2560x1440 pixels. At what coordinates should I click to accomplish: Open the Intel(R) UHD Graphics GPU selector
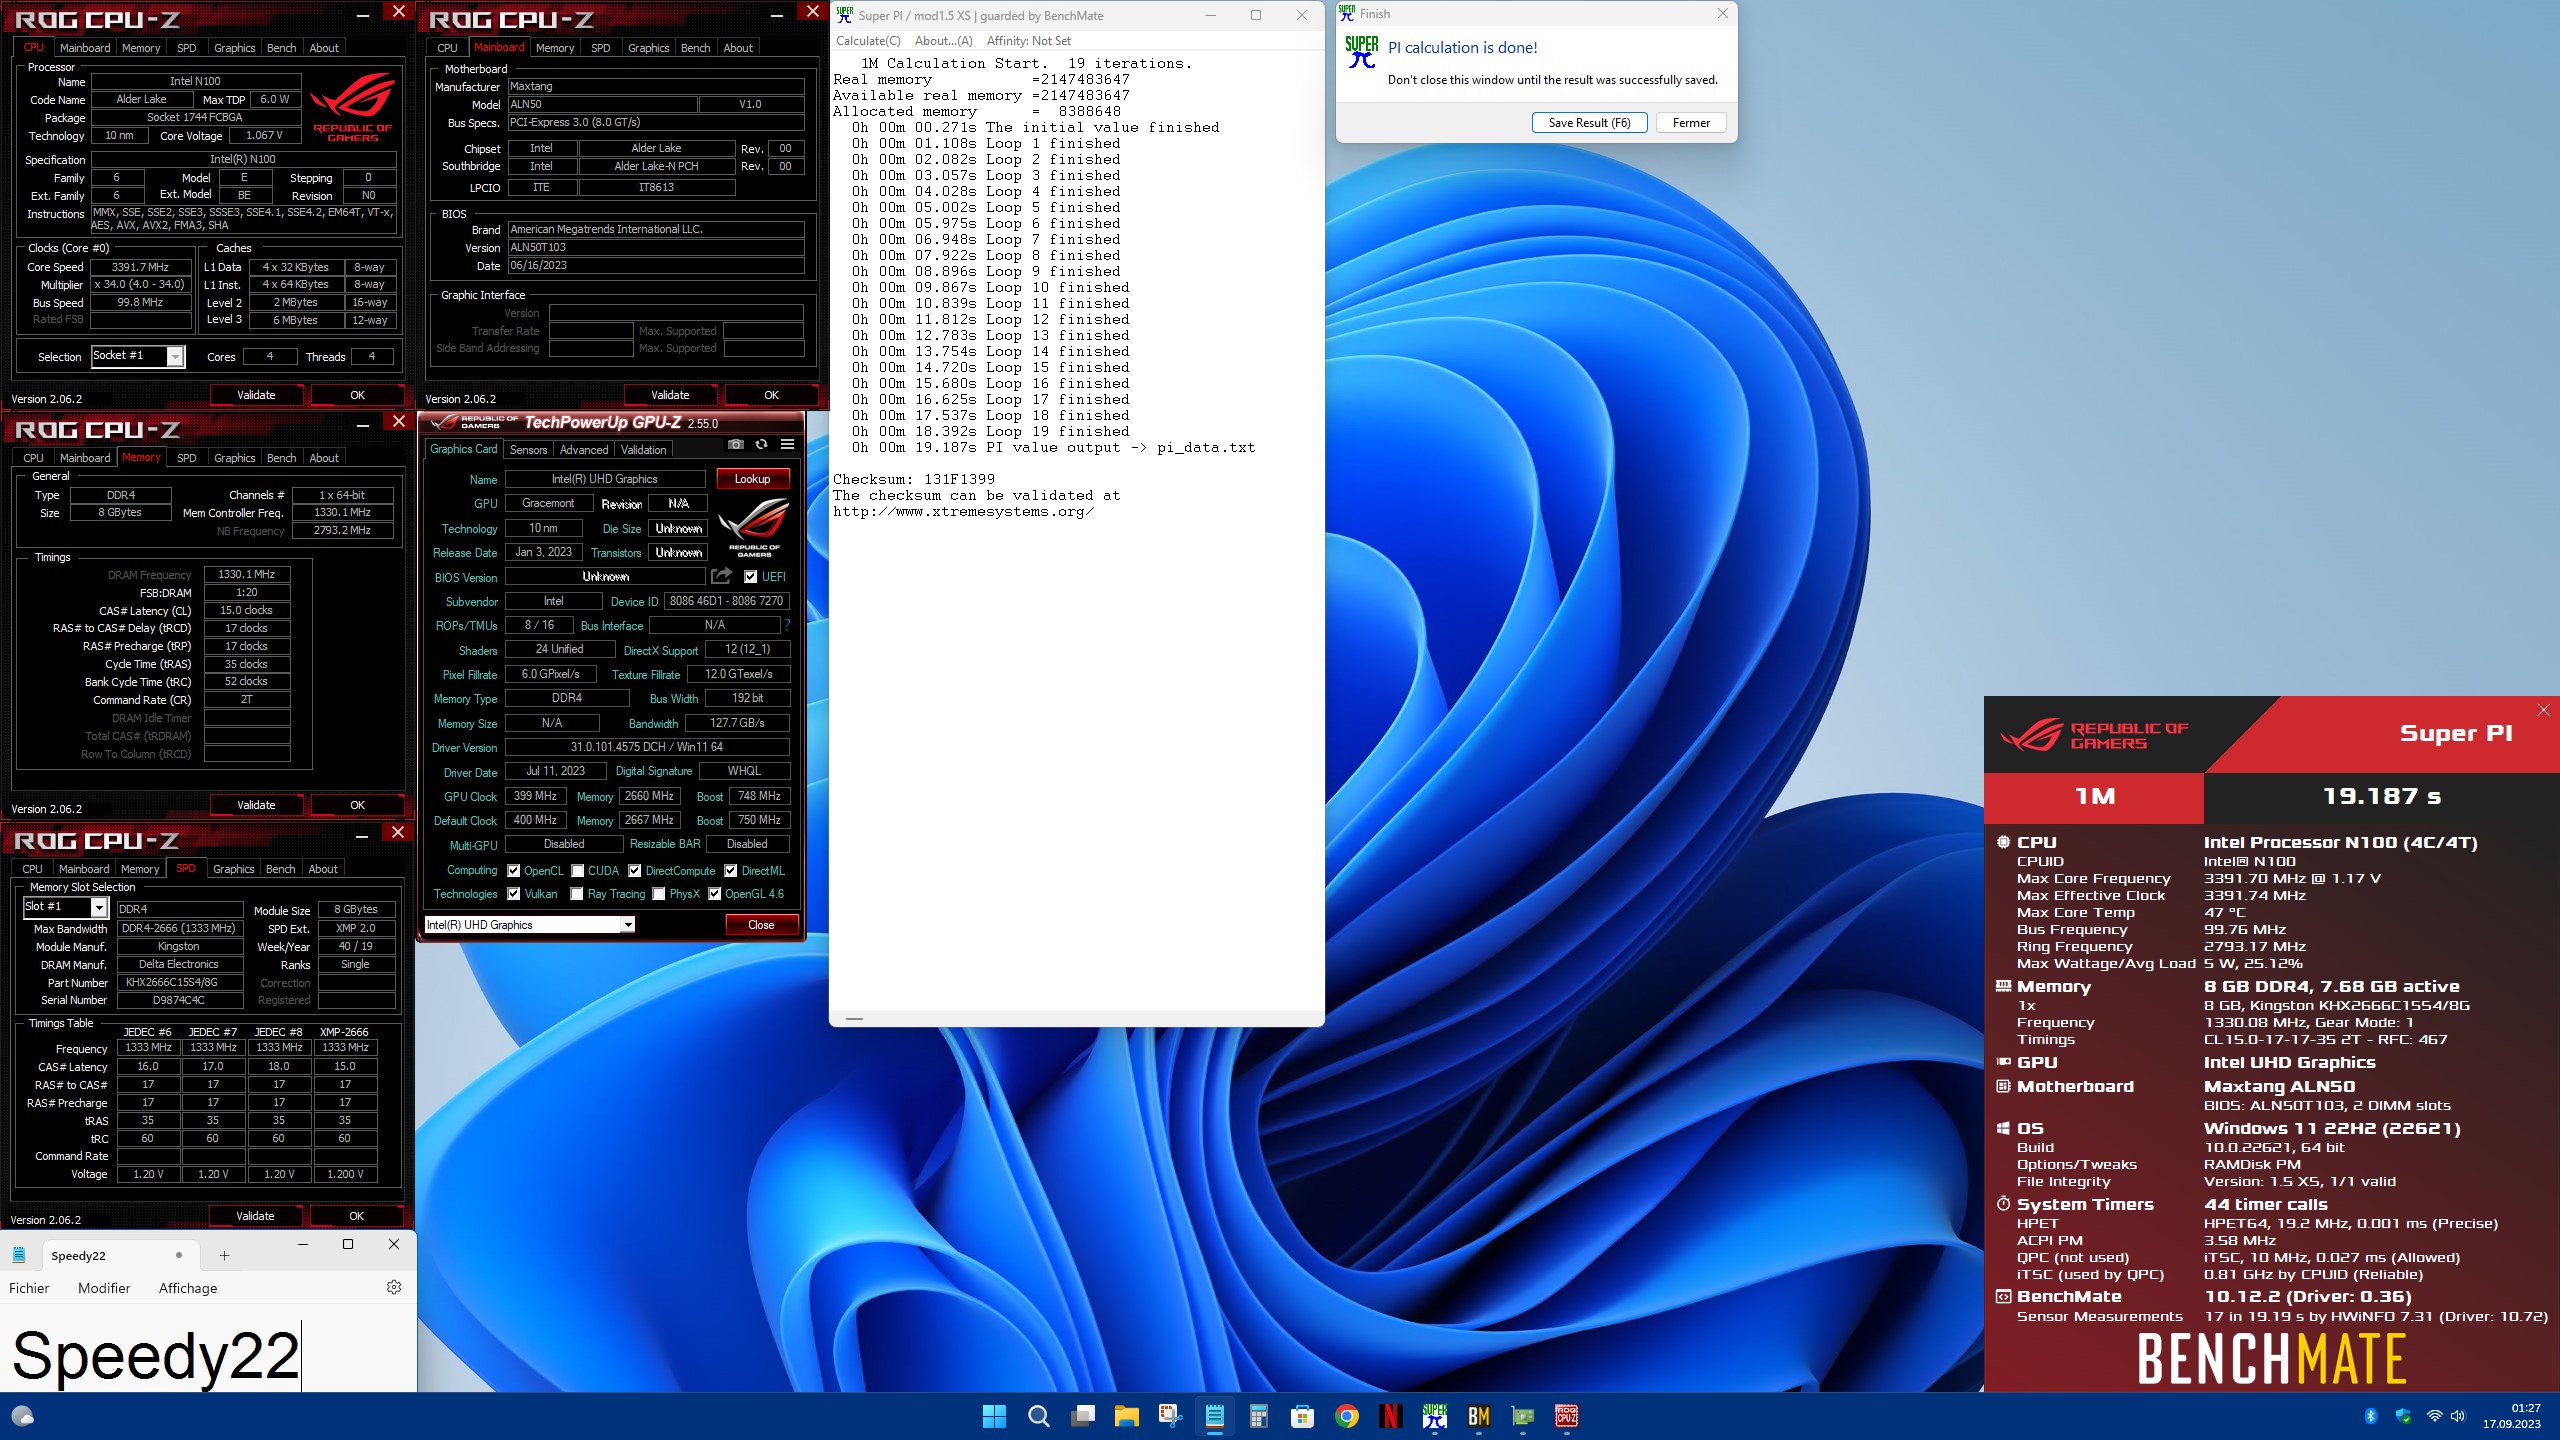coord(530,925)
